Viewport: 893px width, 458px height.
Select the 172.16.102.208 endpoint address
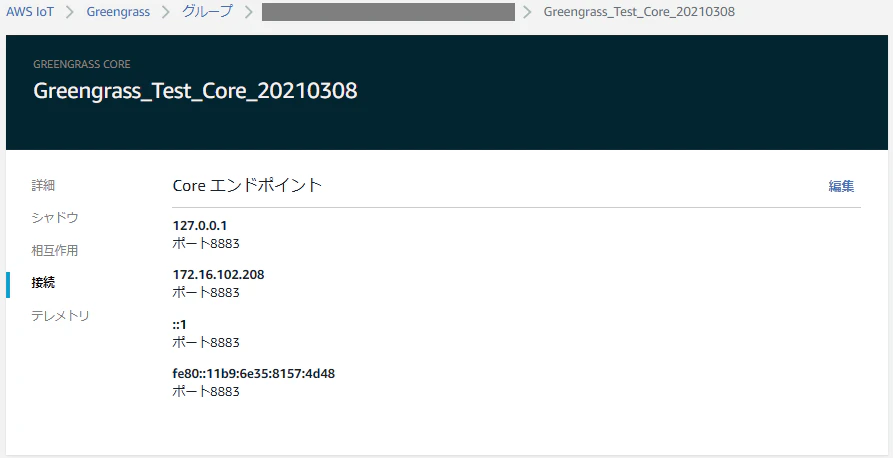click(x=218, y=275)
